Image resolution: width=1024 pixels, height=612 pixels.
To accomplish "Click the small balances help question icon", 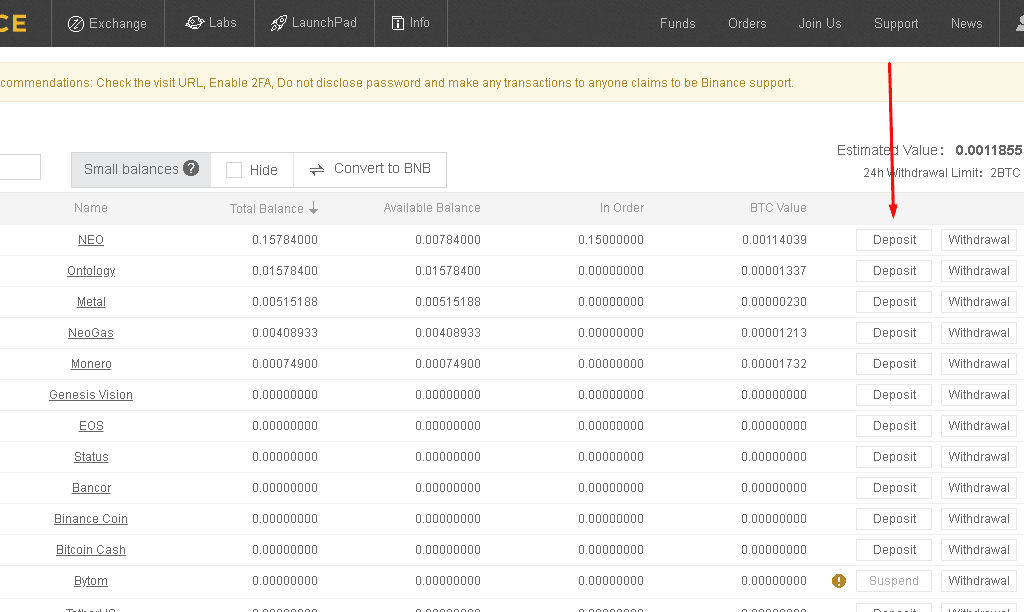I will tap(191, 169).
